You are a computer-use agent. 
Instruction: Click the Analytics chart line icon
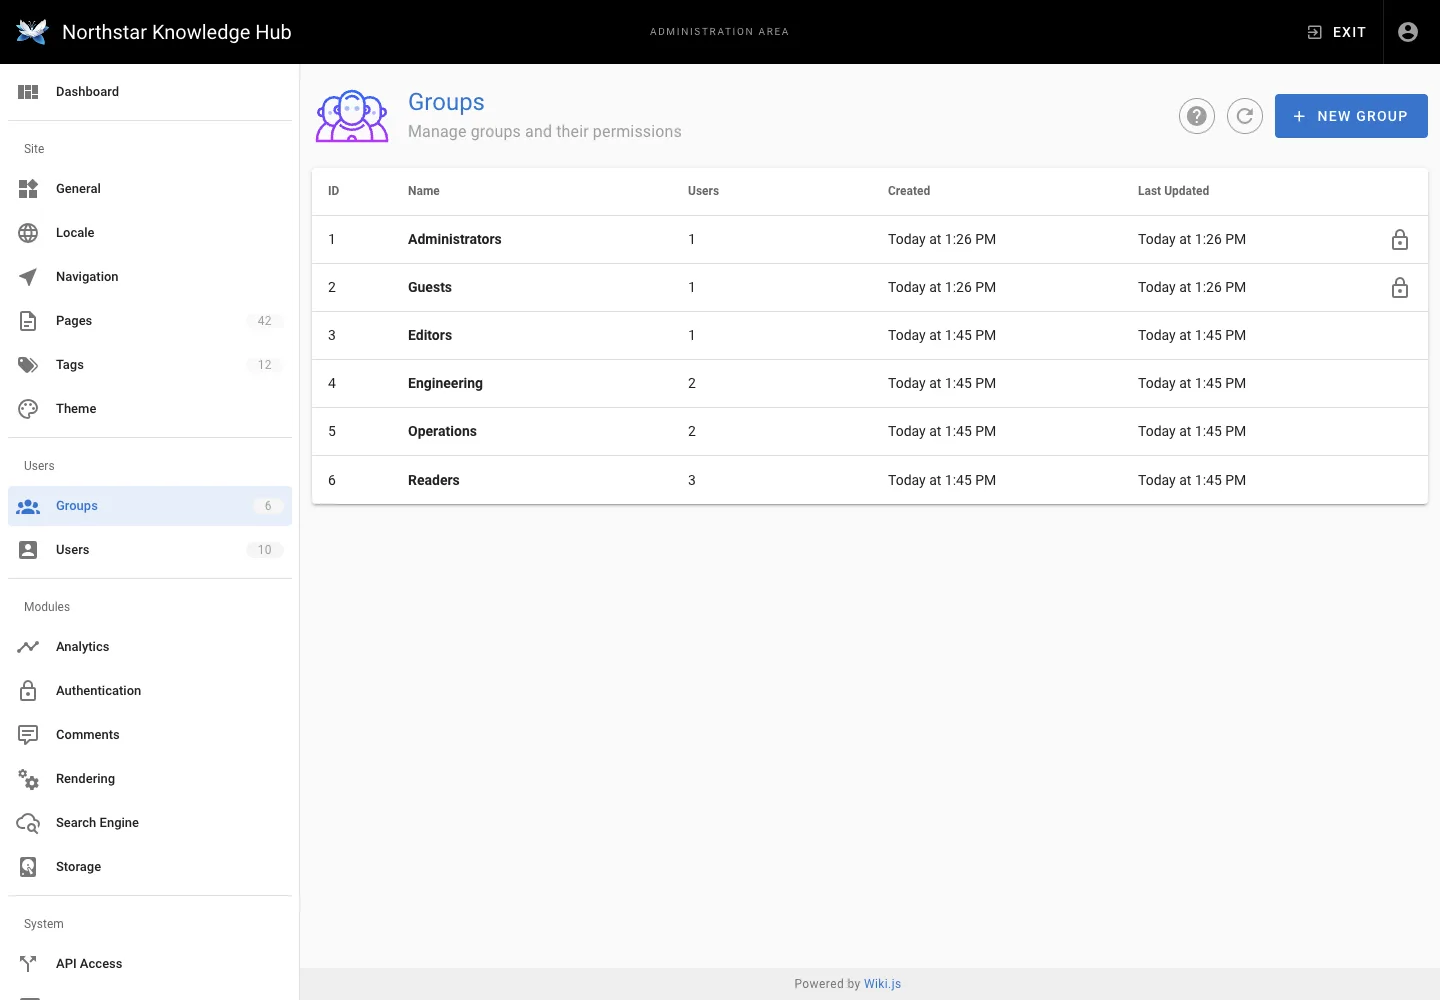coord(28,647)
